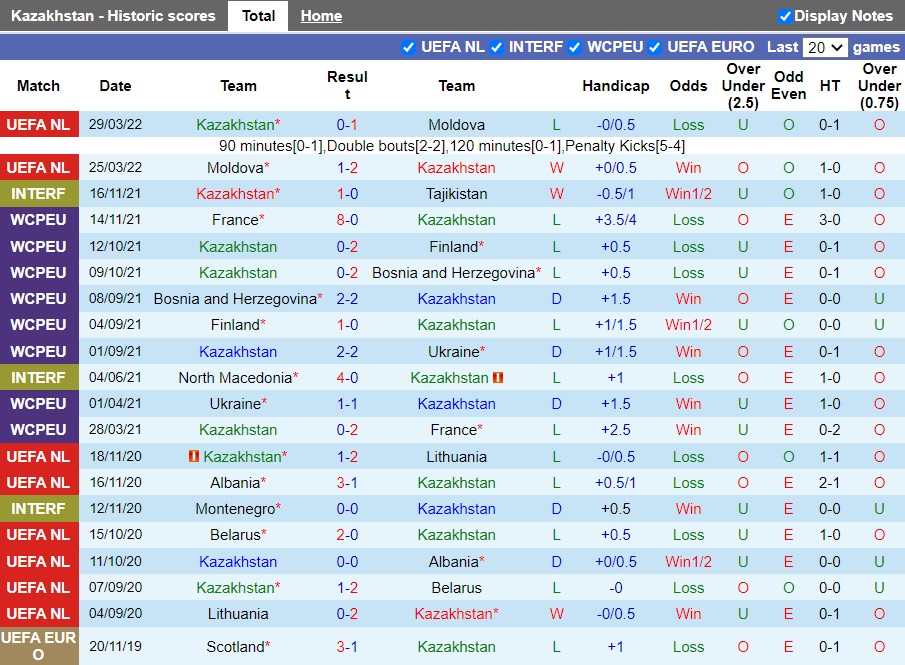Toggle the Display Notes checkbox

tap(785, 16)
